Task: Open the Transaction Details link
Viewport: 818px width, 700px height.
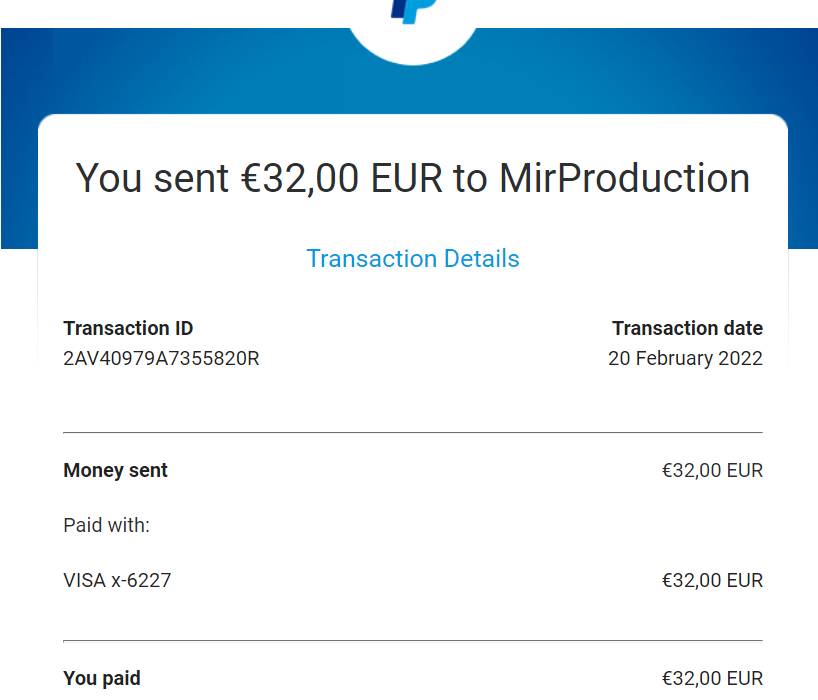Action: [x=413, y=259]
